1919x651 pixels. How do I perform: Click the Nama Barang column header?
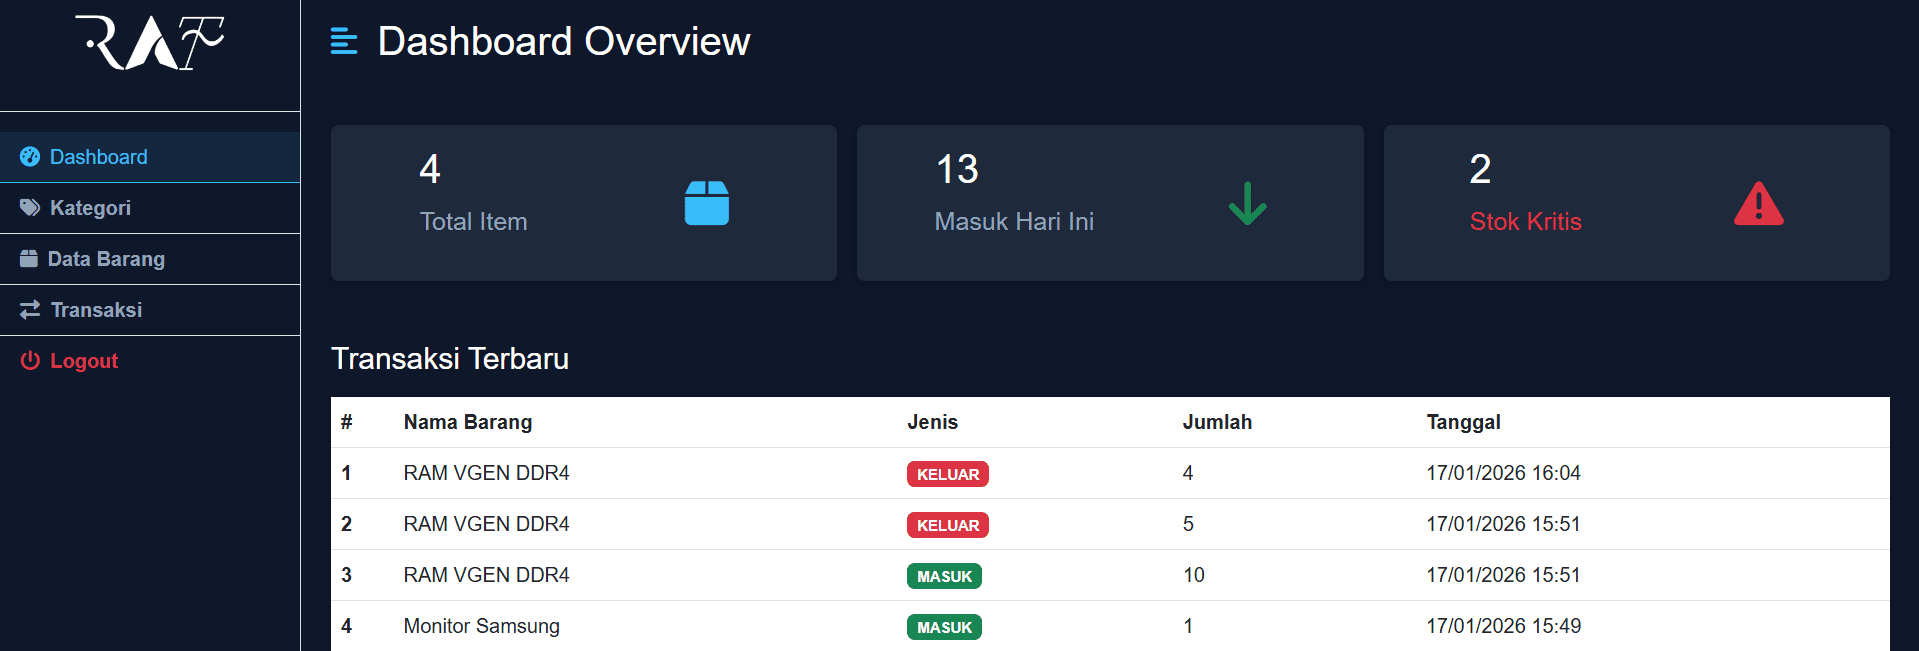tap(467, 422)
